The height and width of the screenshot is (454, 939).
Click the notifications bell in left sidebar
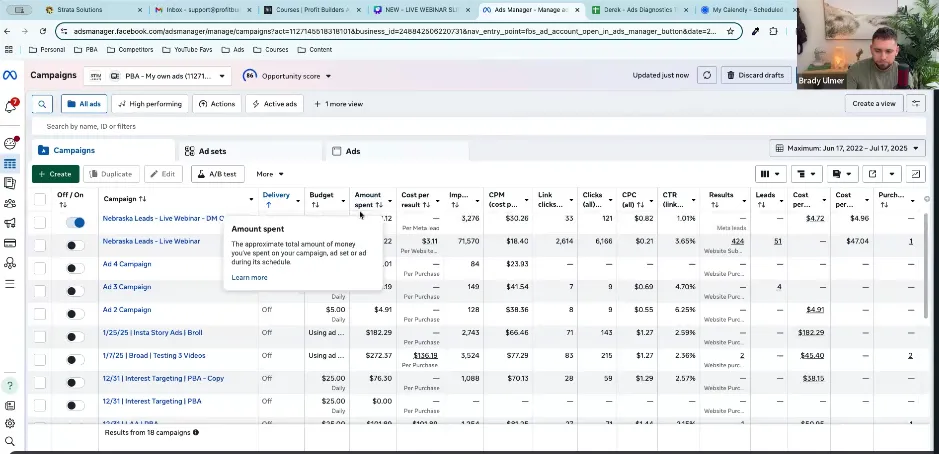pyautogui.click(x=11, y=106)
